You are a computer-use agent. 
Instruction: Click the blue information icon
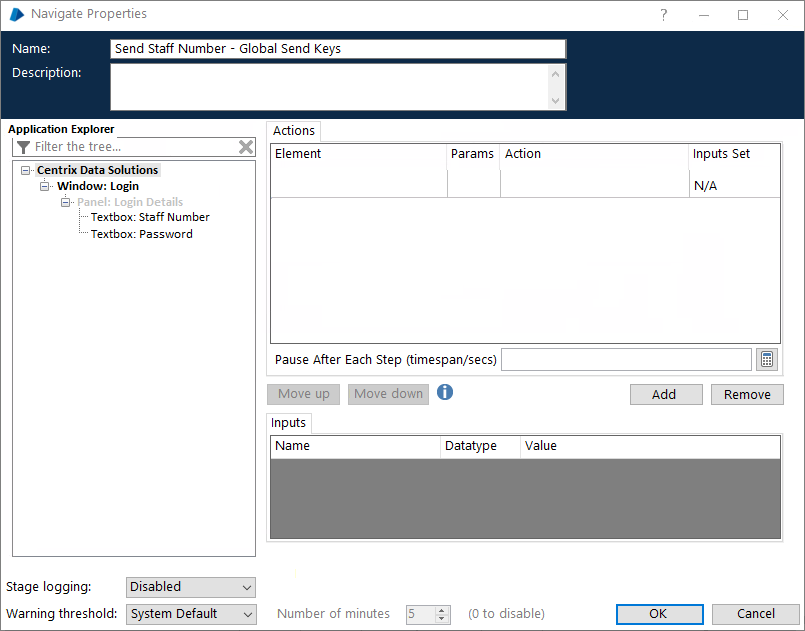445,392
